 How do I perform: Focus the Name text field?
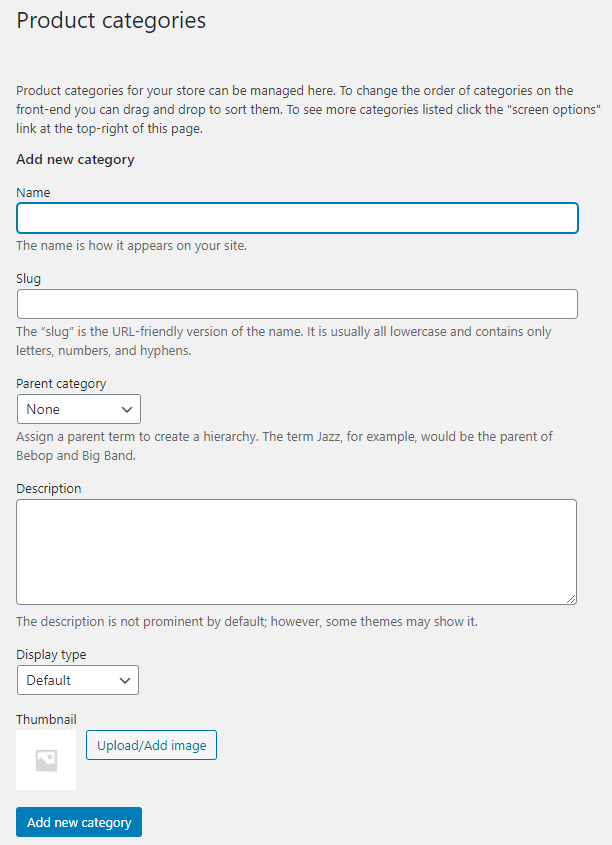tap(297, 218)
